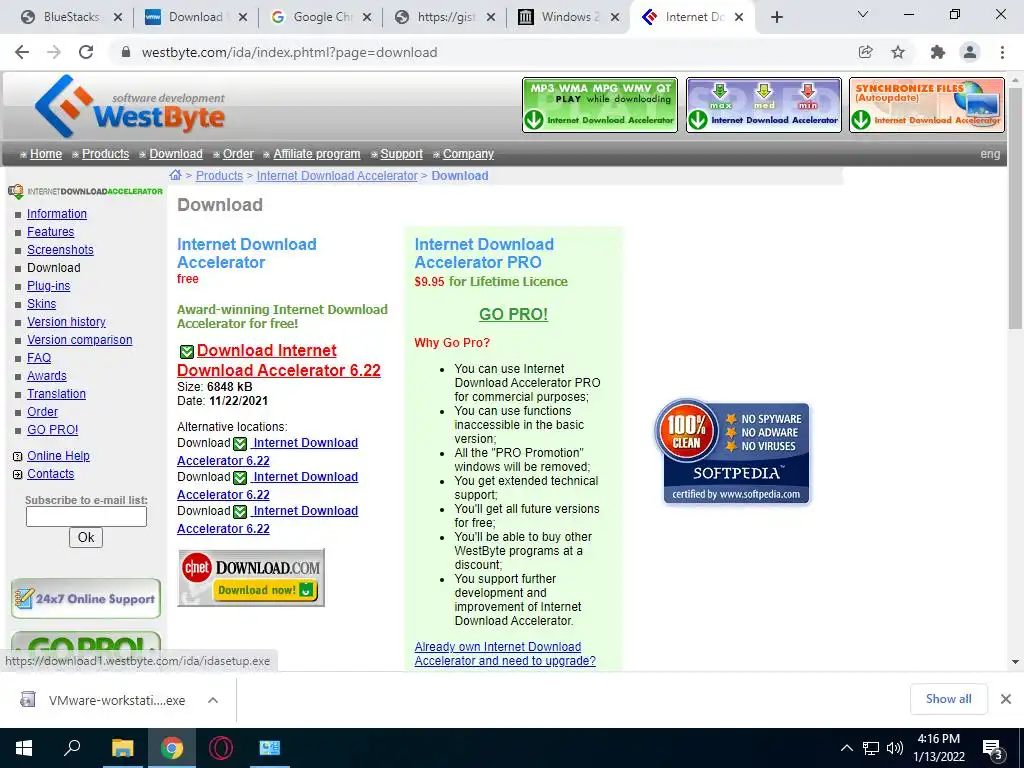
Task: Expand hidden system tray icons
Action: pyautogui.click(x=846, y=748)
